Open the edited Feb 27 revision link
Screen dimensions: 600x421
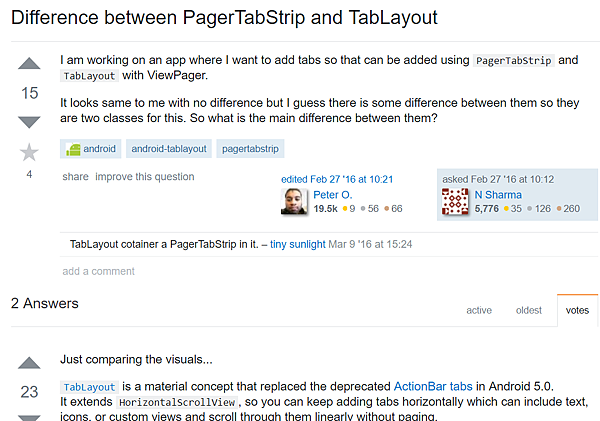337,179
